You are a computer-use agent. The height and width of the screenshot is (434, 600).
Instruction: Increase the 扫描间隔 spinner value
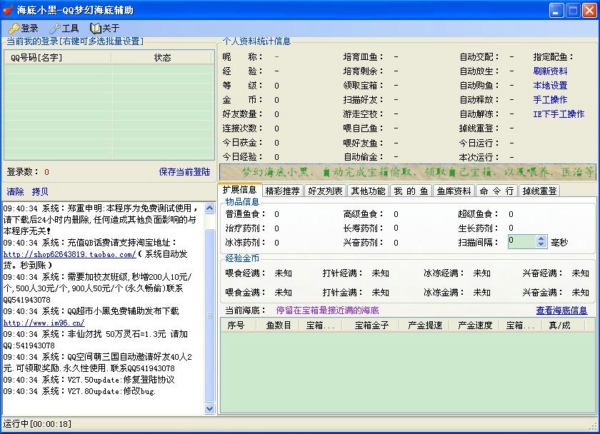tap(541, 238)
